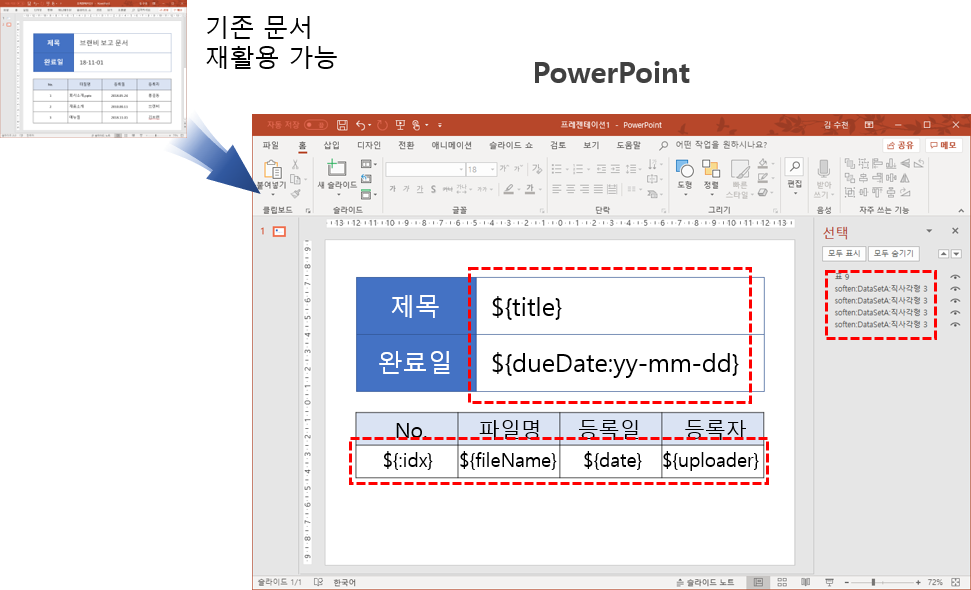Screen dimensions: 971x590
Task: Click the Cut scissors icon
Action: [x=295, y=165]
